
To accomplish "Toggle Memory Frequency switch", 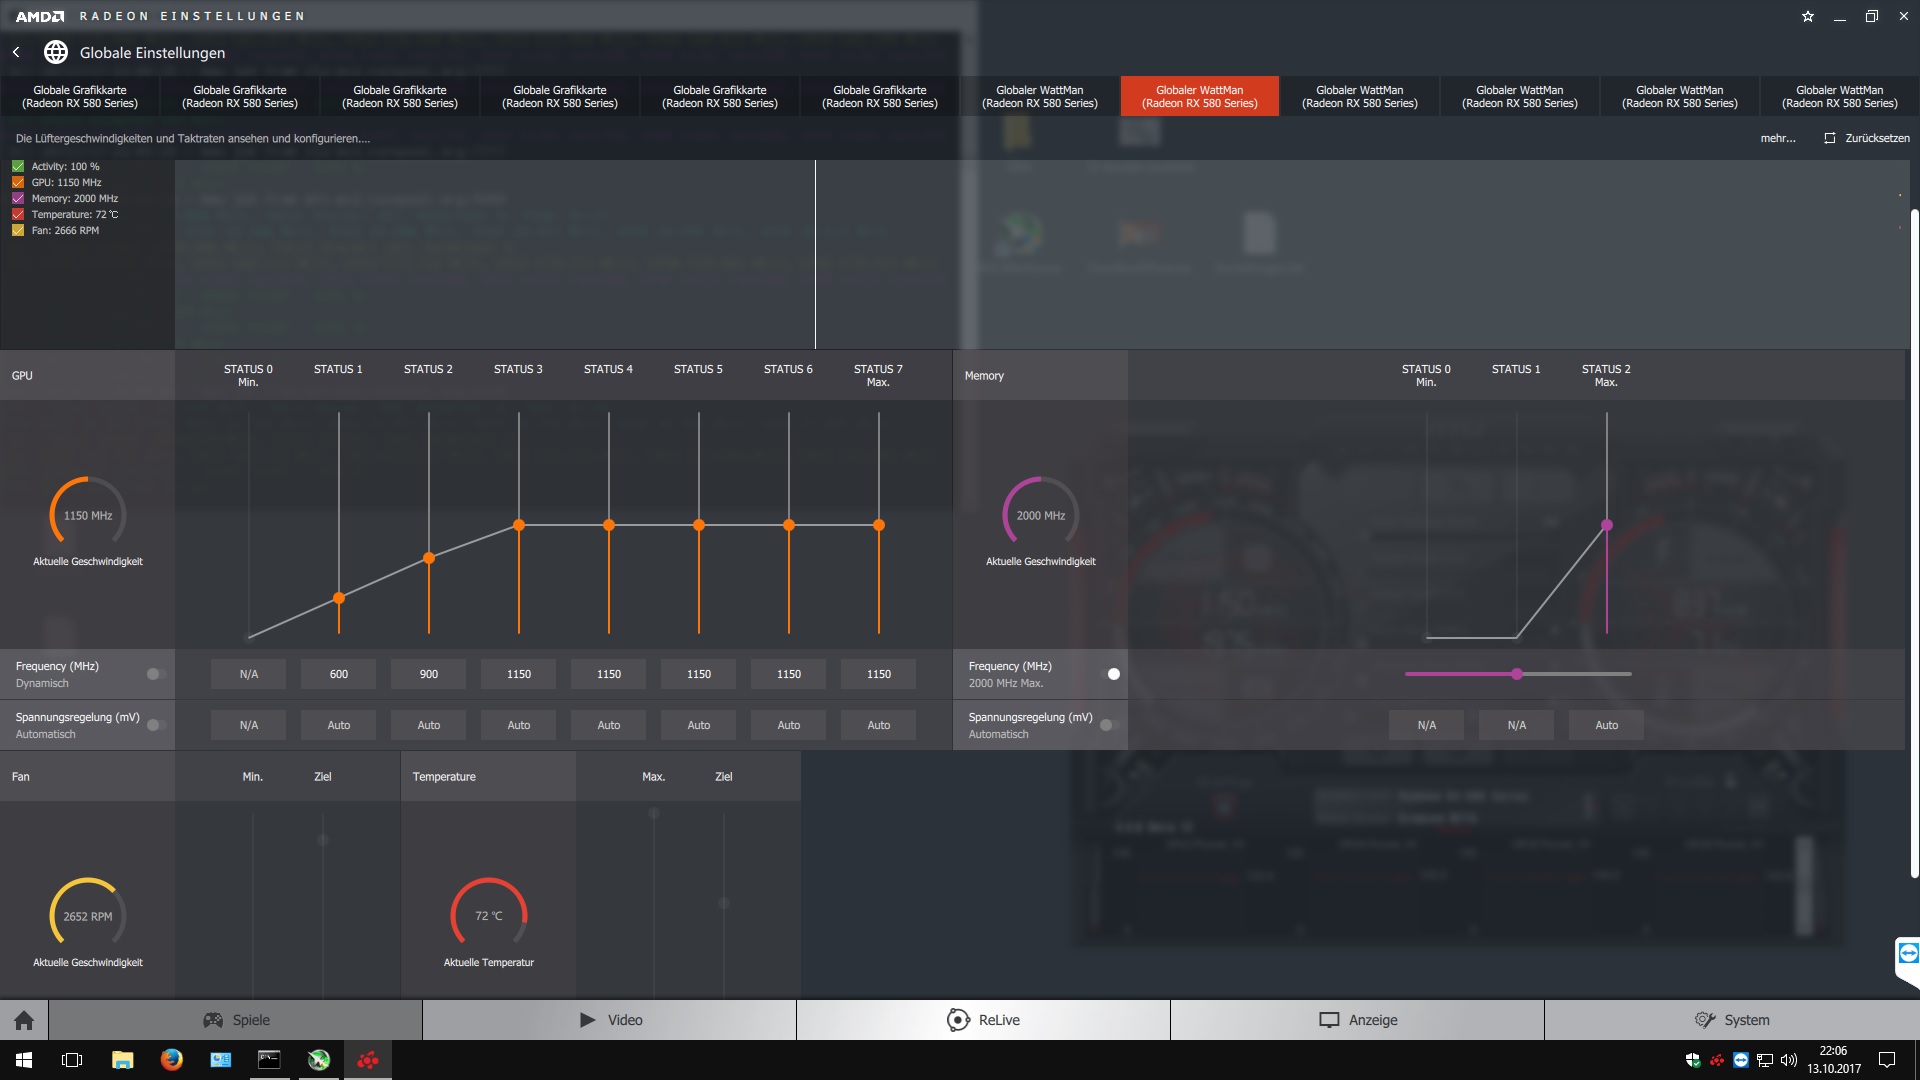I will pos(1110,674).
